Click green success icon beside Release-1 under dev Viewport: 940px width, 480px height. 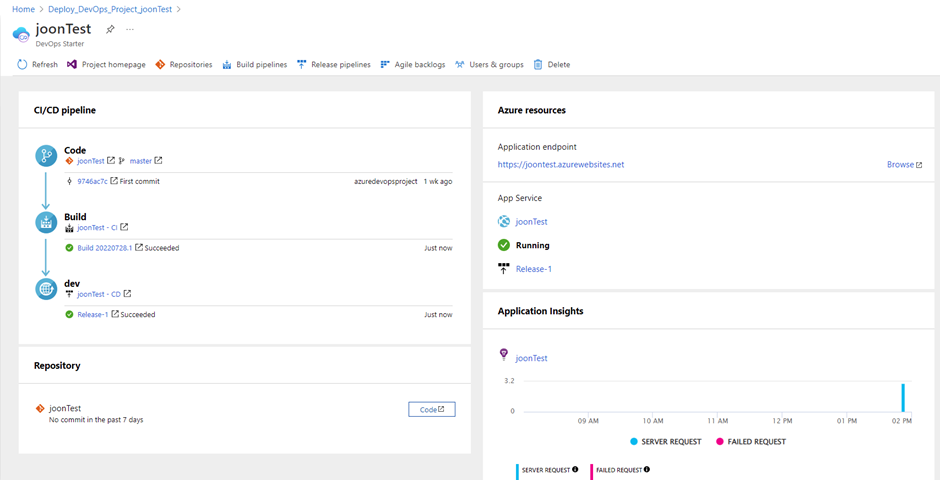(69, 314)
